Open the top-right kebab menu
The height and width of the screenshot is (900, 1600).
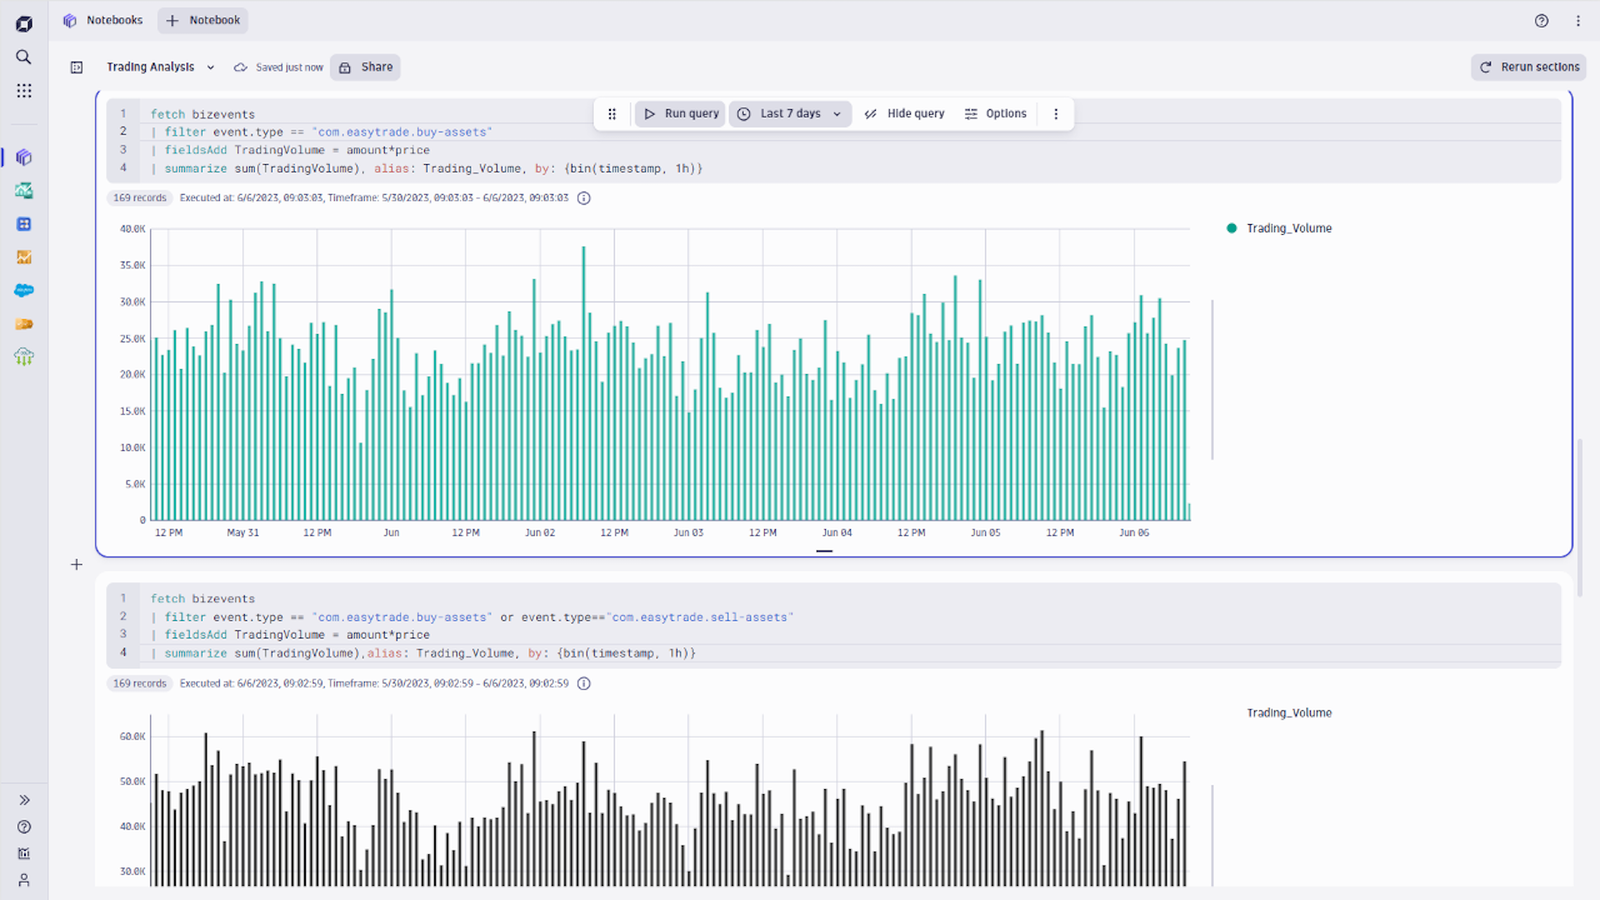coord(1578,20)
